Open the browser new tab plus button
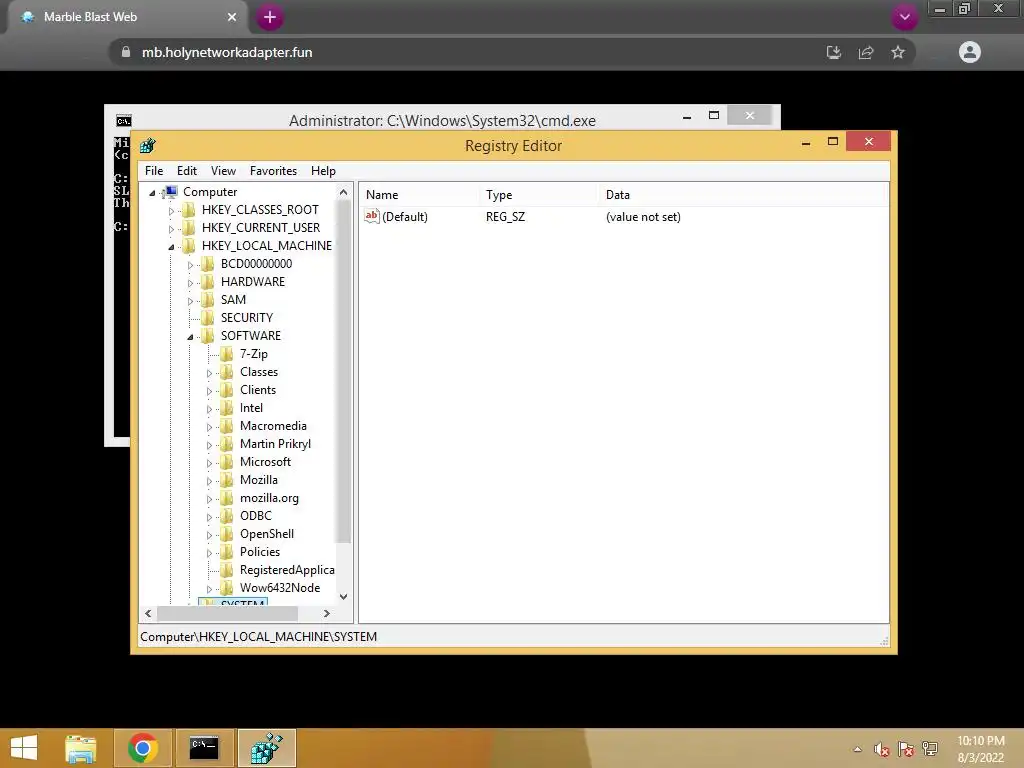The height and width of the screenshot is (768, 1024). point(270,18)
